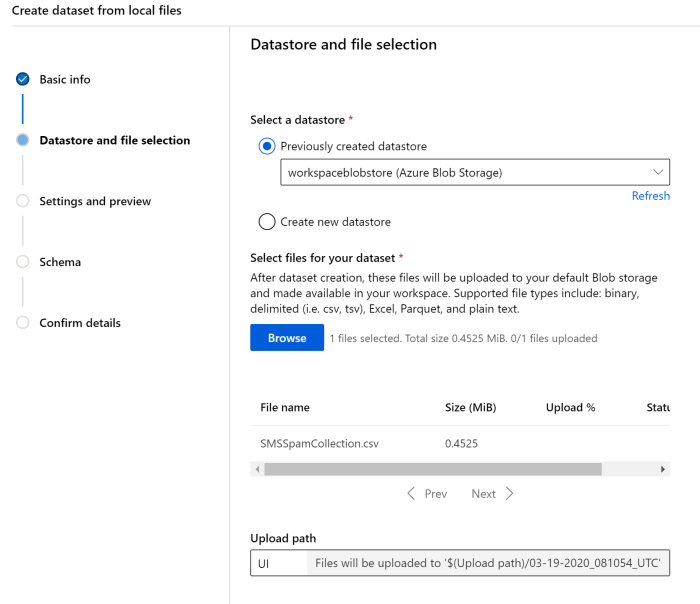This screenshot has height=604, width=700.
Task: Open the workspaceblobstore datastore dropdown
Action: (474, 172)
